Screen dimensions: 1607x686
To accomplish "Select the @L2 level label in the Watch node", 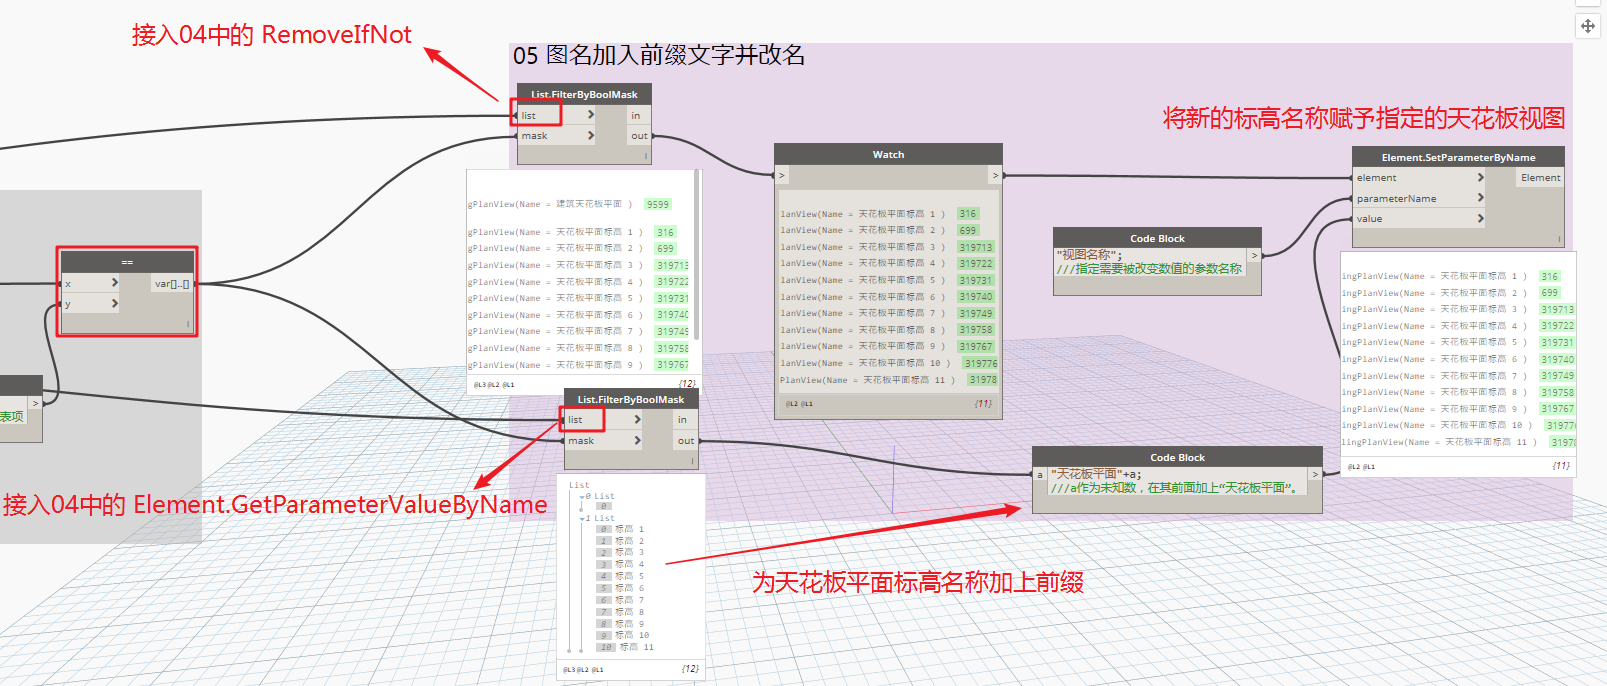I will (791, 404).
